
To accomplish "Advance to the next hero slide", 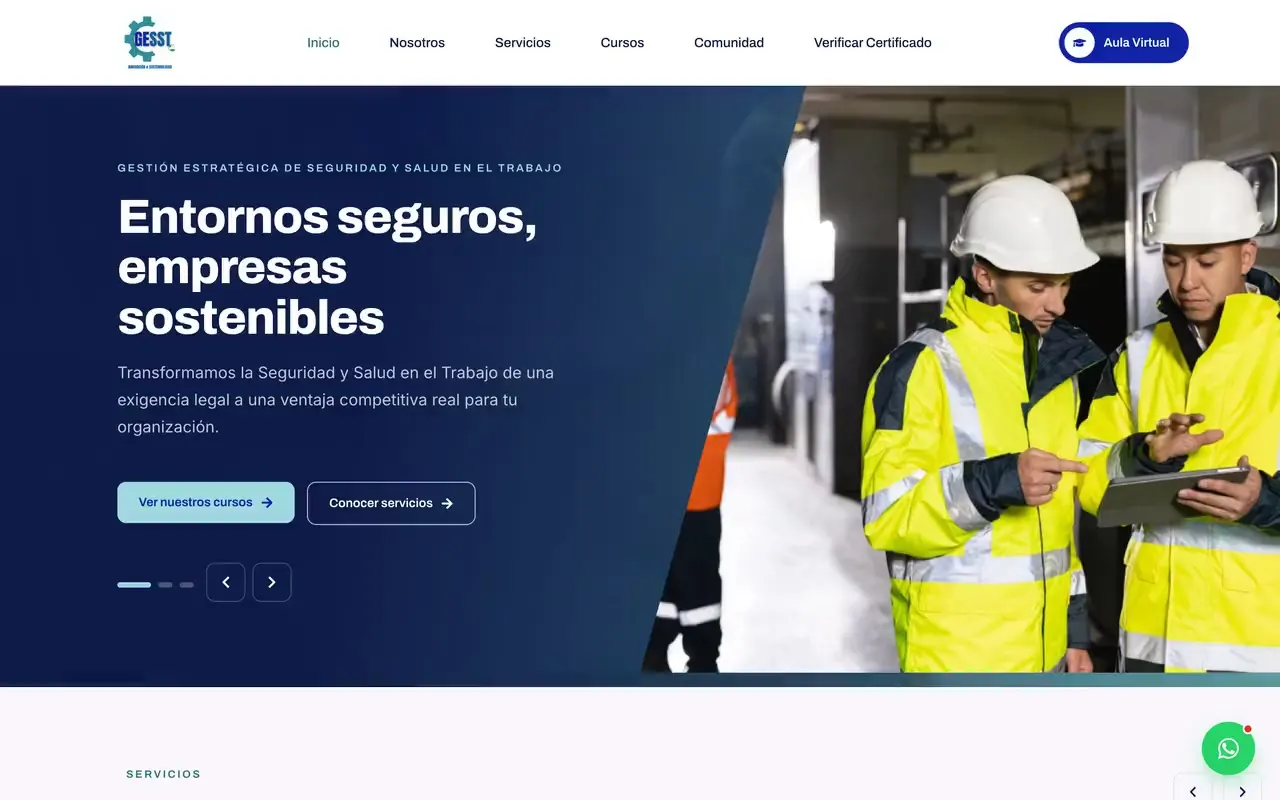I will coord(272,582).
